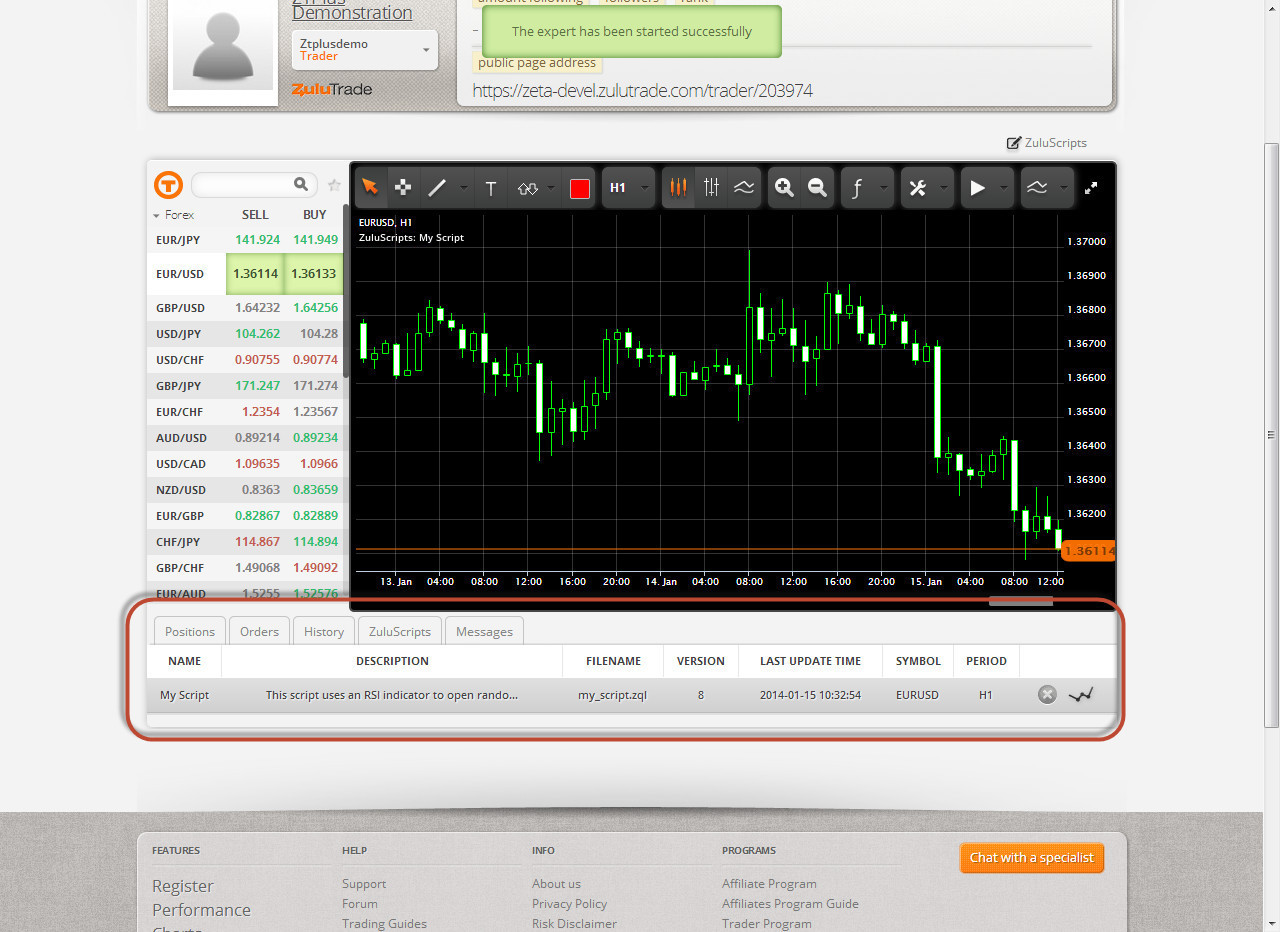Open the History tab
Viewport: 1280px width, 932px height.
324,631
